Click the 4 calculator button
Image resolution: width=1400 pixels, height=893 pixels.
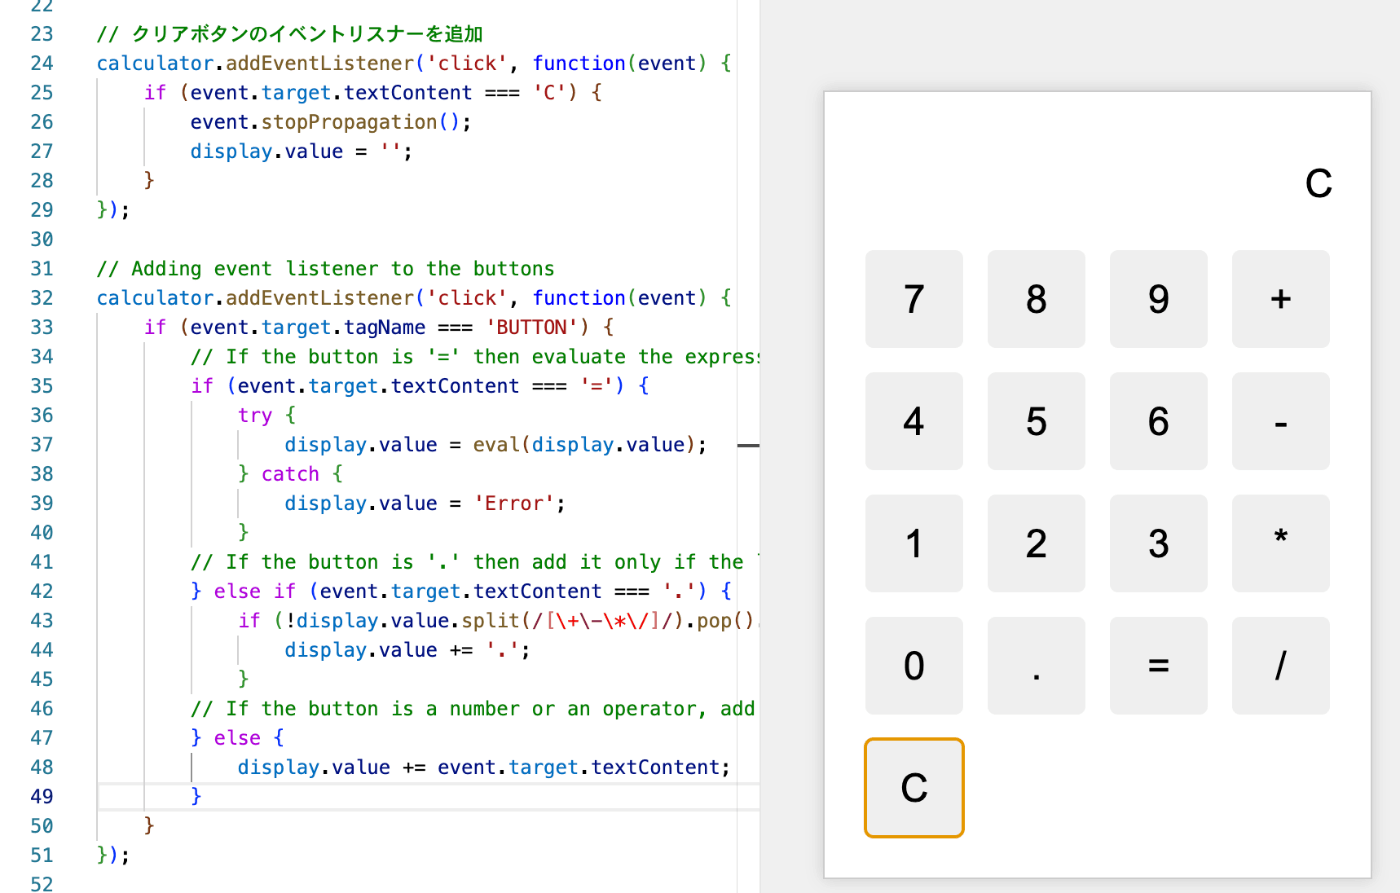914,421
